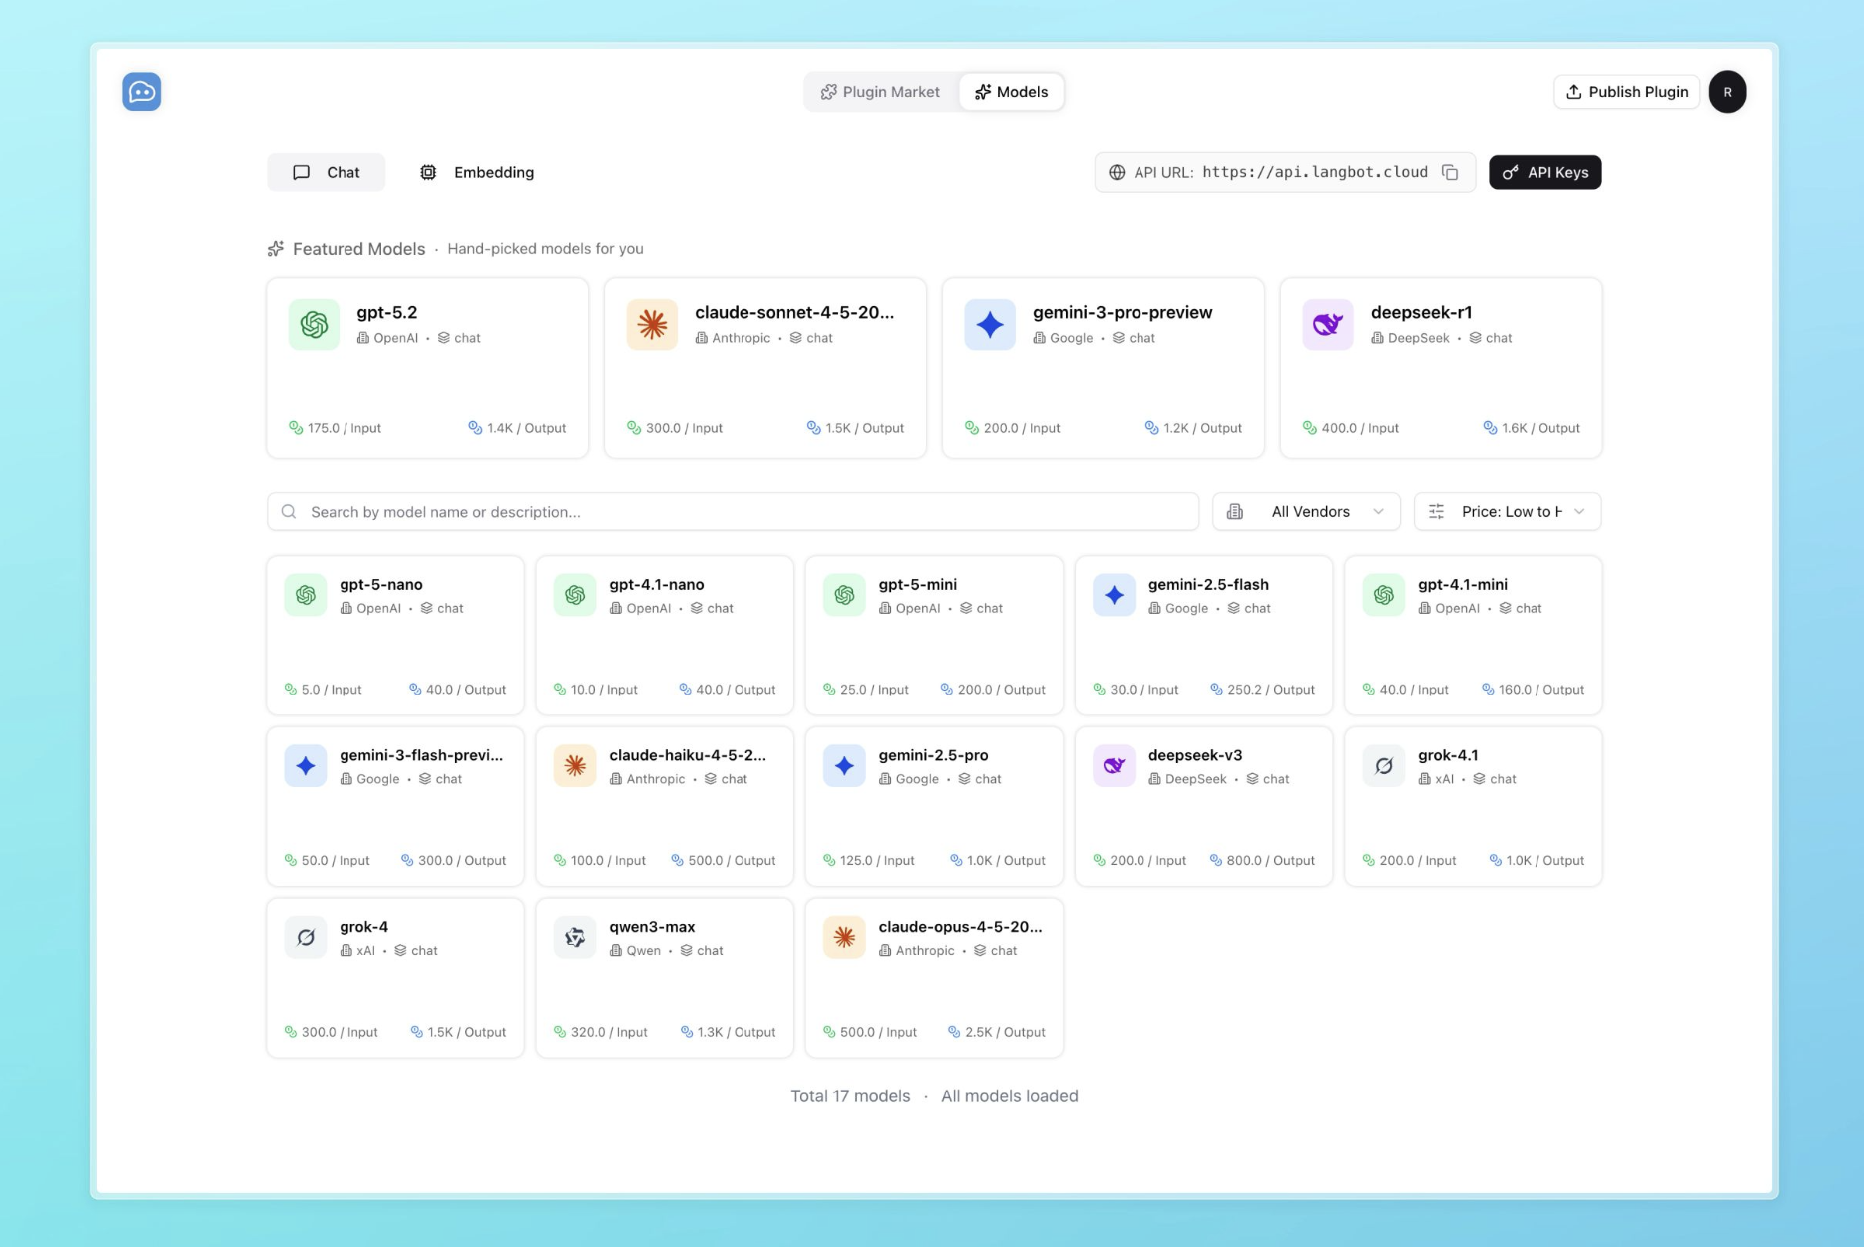Click the gpt-4.1-mini model name
This screenshot has height=1247, width=1864.
tap(1463, 584)
